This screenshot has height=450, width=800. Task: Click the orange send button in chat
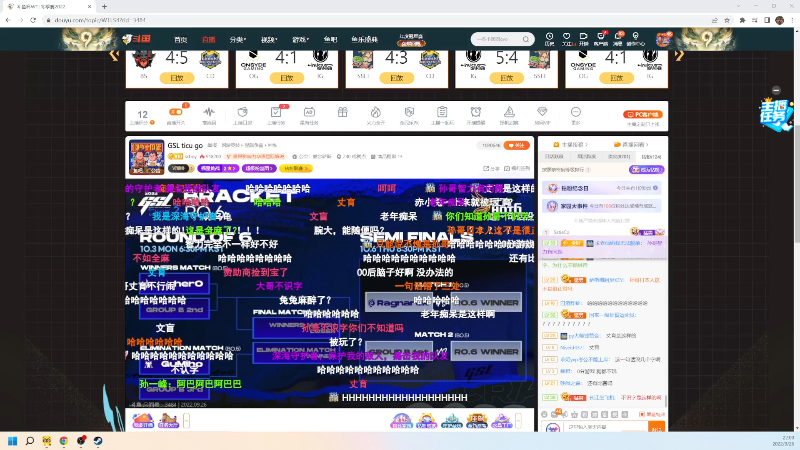point(657,427)
